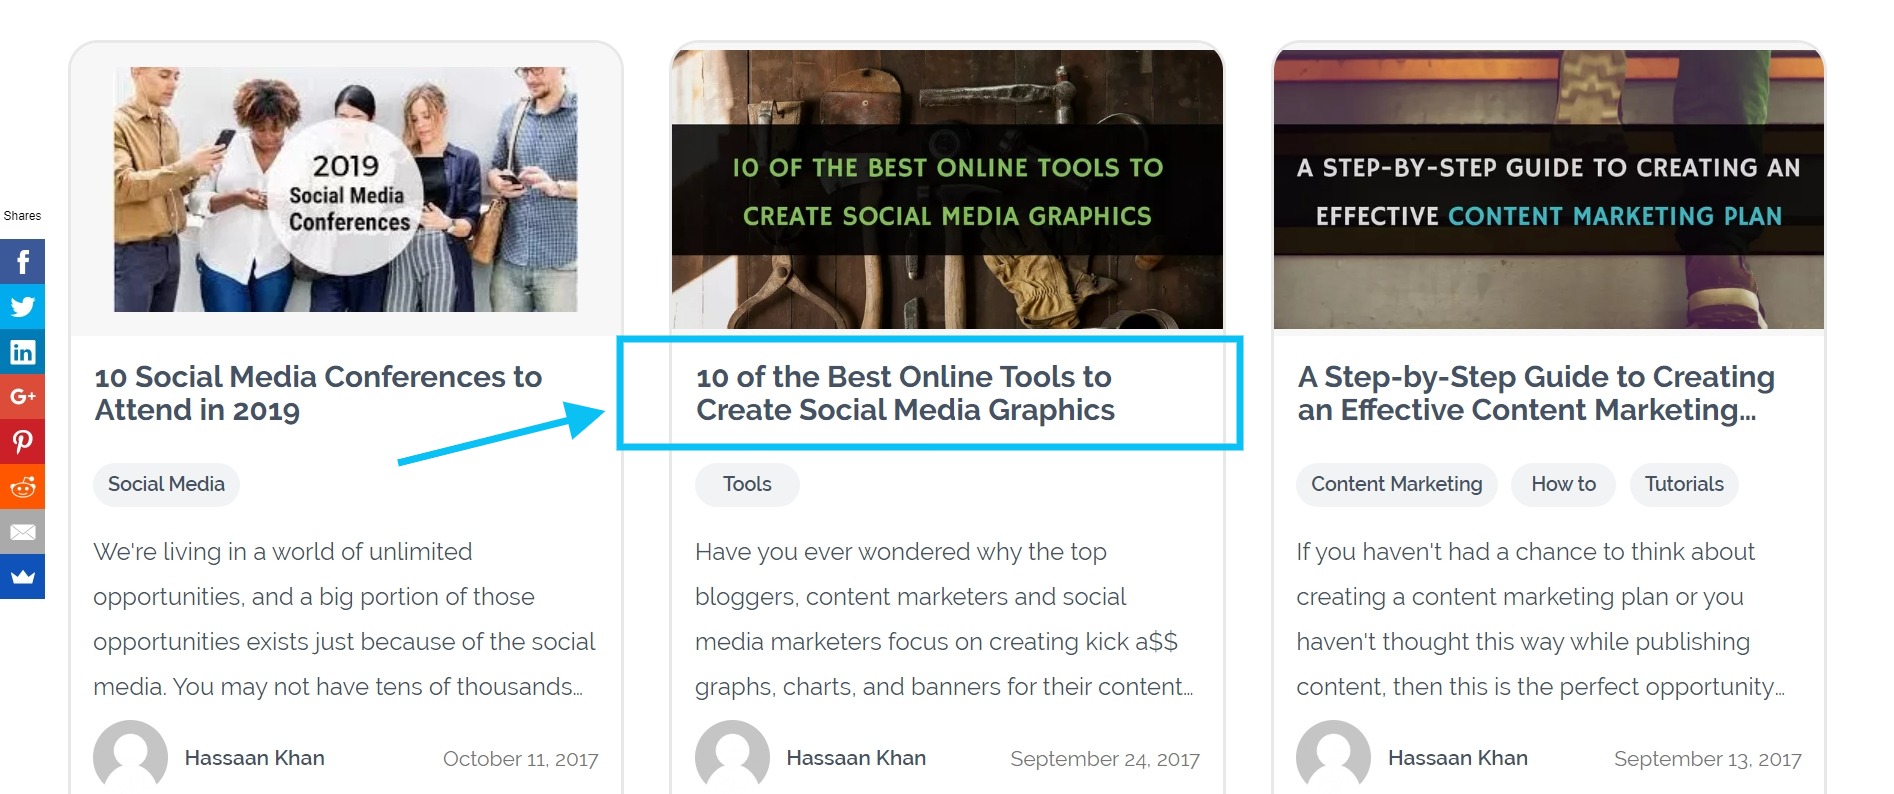Open '10 of the Best Online Tools' article title
This screenshot has width=1894, height=794.
pos(905,393)
